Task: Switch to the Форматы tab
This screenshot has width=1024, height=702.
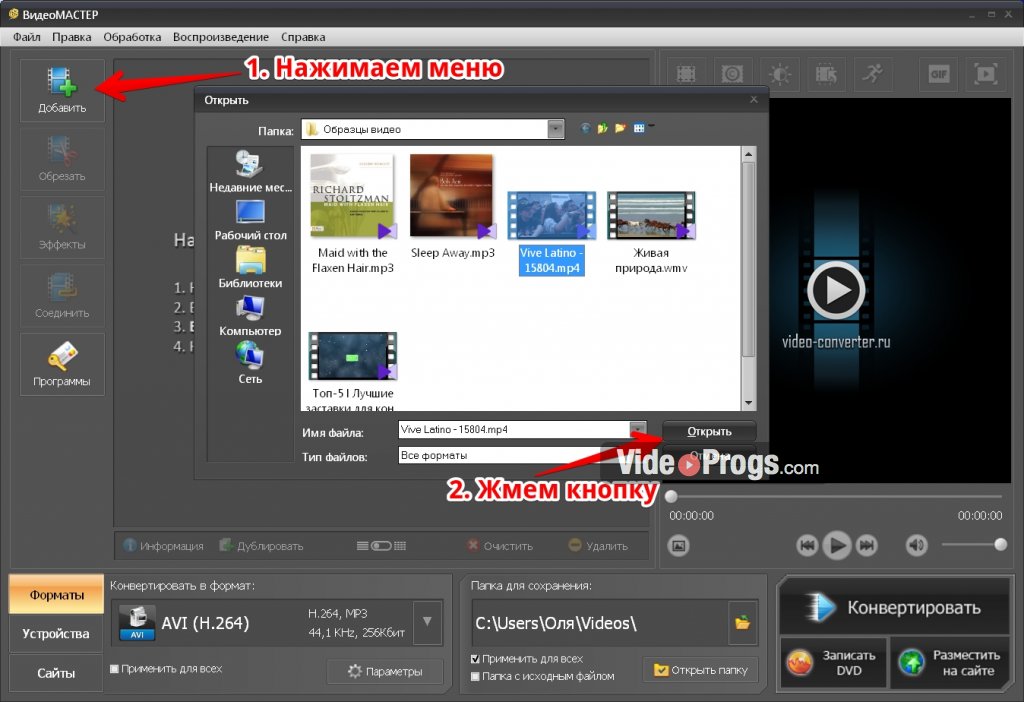Action: click(56, 594)
